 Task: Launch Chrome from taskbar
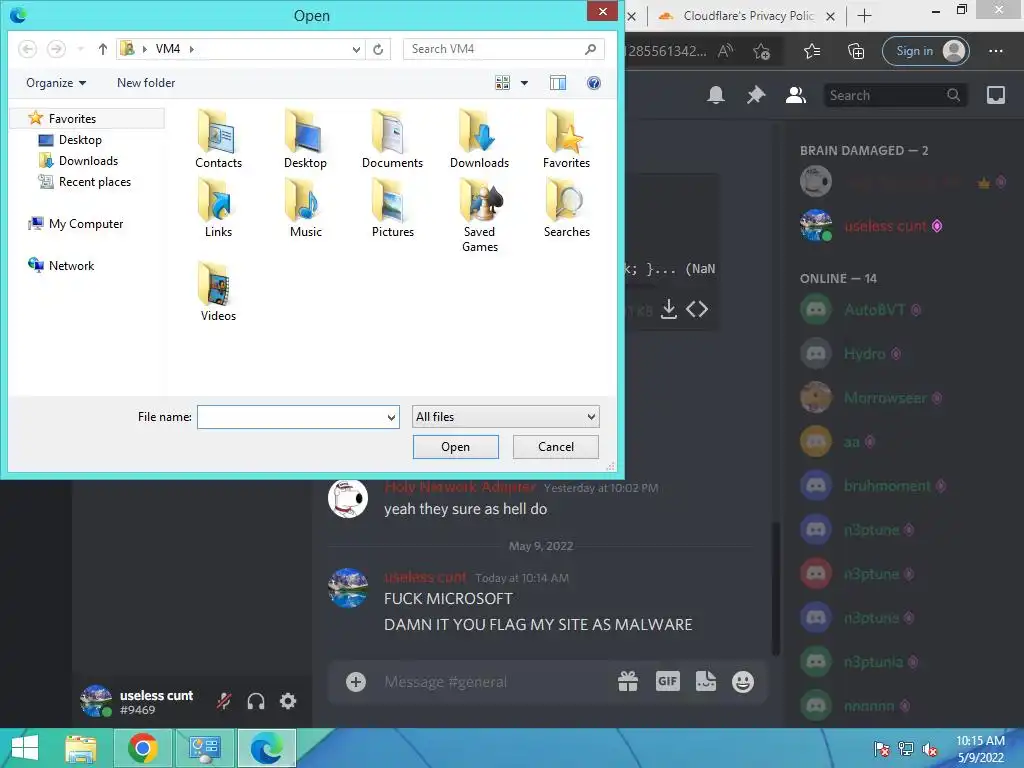point(142,748)
